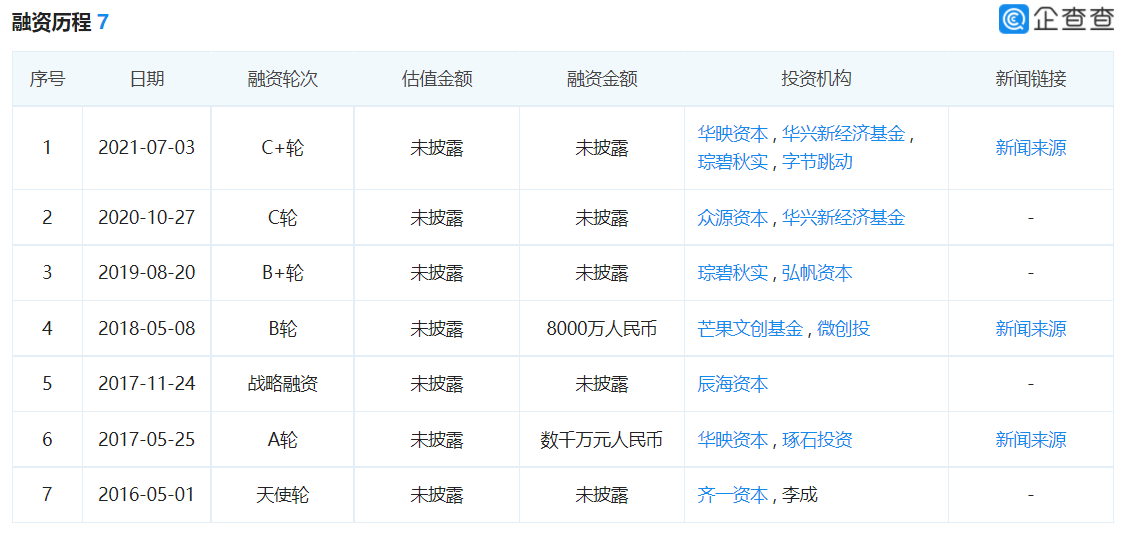Open the 微创投 investor link
1123x536 pixels.
pyautogui.click(x=844, y=328)
